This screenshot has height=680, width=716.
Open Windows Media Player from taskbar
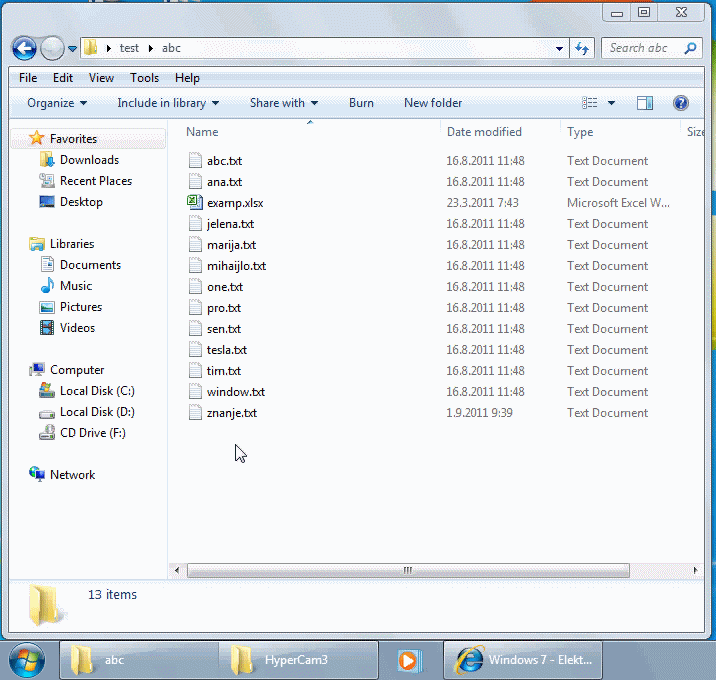click(407, 660)
